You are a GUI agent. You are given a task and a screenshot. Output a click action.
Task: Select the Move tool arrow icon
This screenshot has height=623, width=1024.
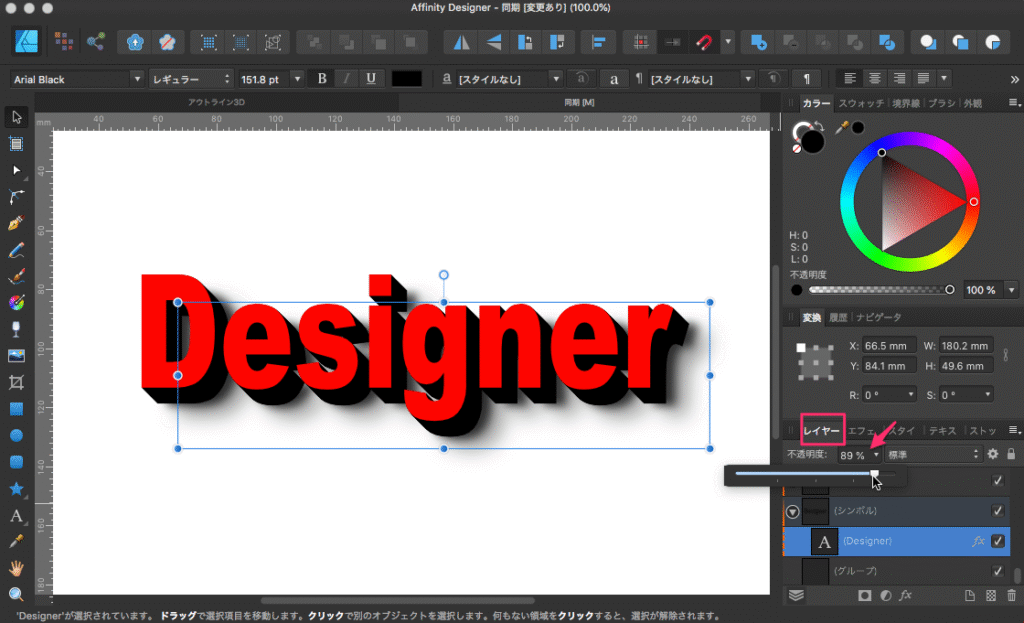point(16,117)
